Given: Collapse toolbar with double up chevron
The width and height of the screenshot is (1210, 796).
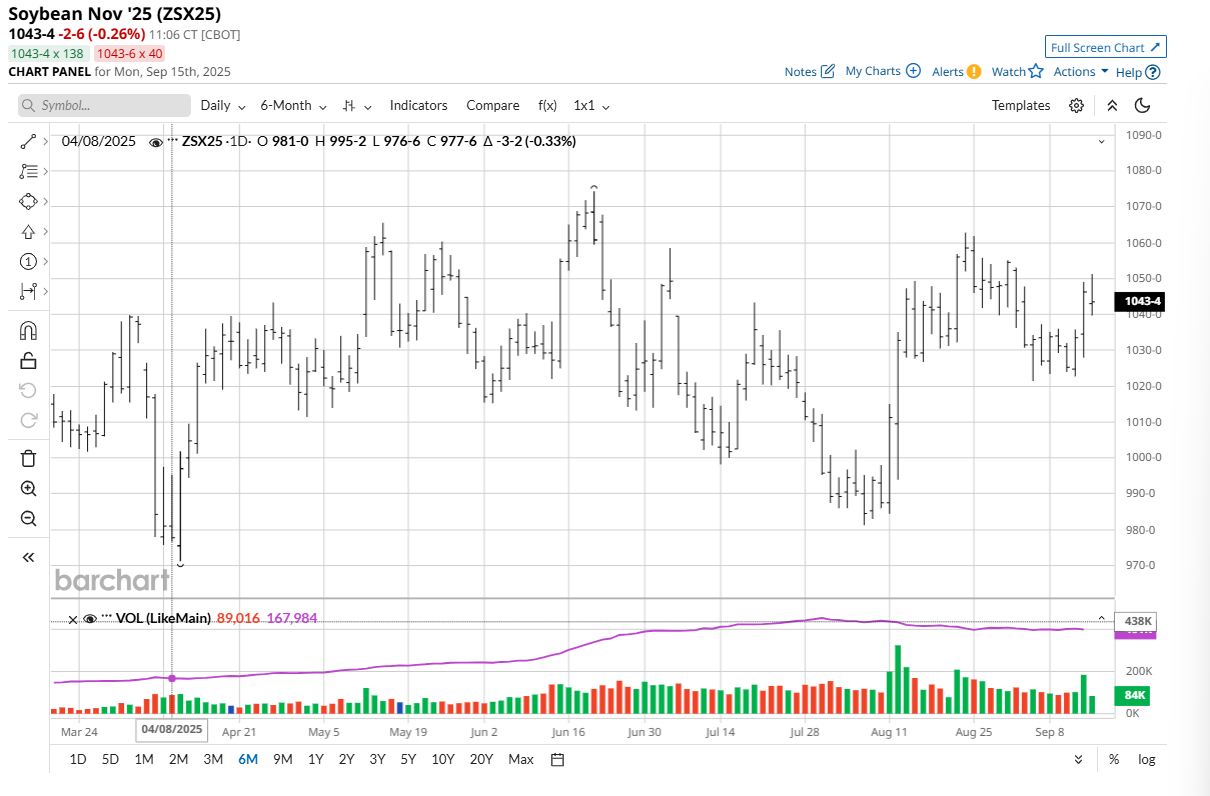Looking at the screenshot, I should (1112, 105).
